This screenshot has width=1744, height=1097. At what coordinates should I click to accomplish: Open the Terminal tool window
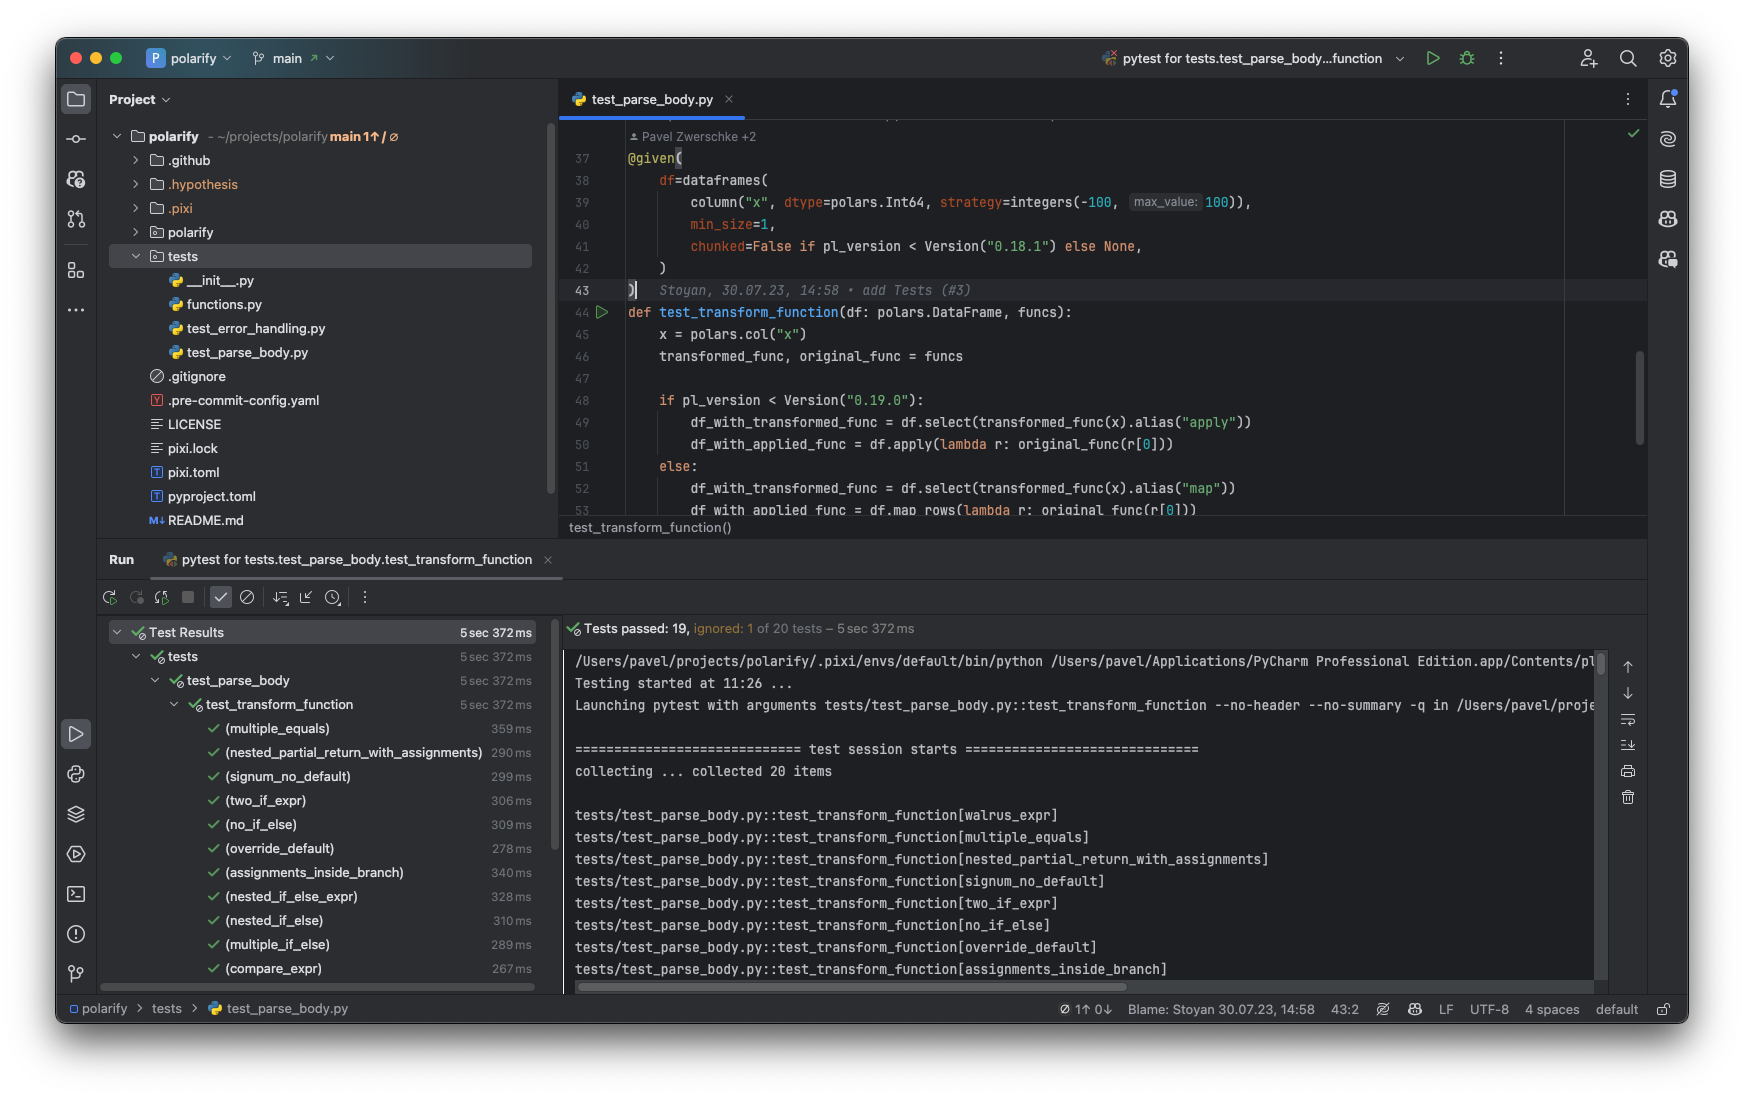(x=76, y=894)
